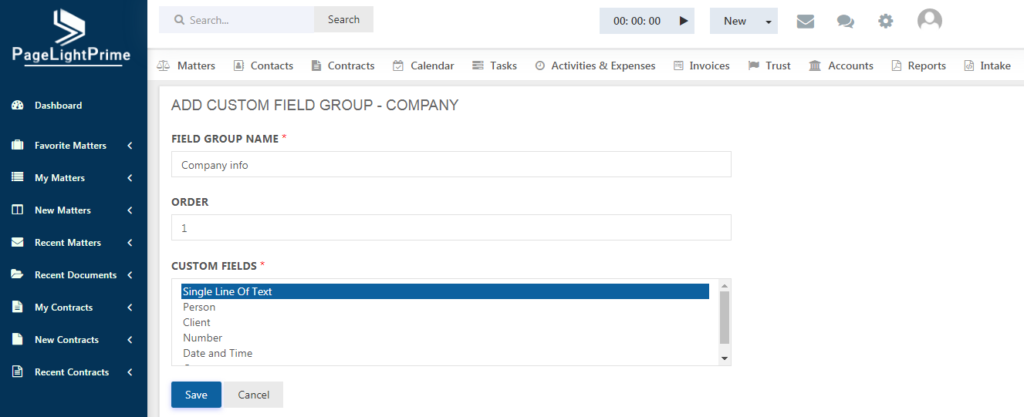The image size is (1024, 417).
Task: Click the Reports PDF icon
Action: (x=897, y=66)
